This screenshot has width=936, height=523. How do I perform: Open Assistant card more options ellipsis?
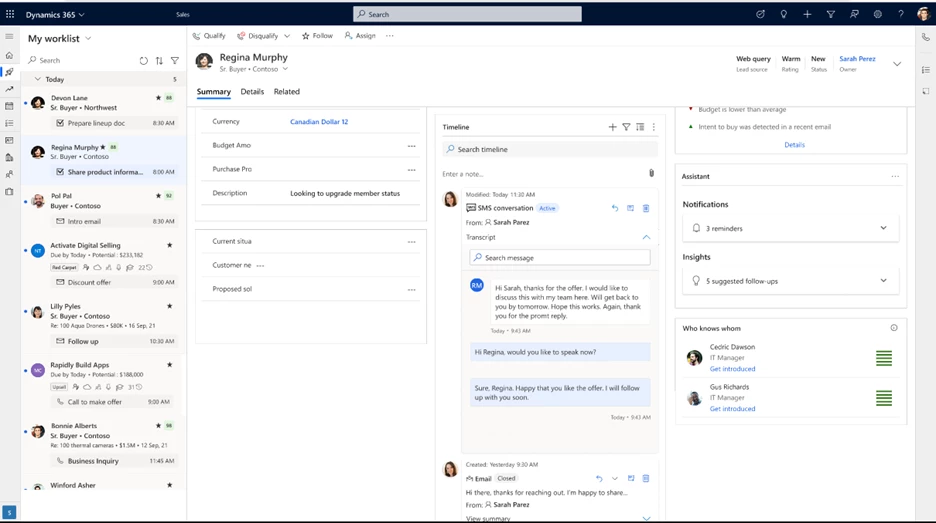895,176
